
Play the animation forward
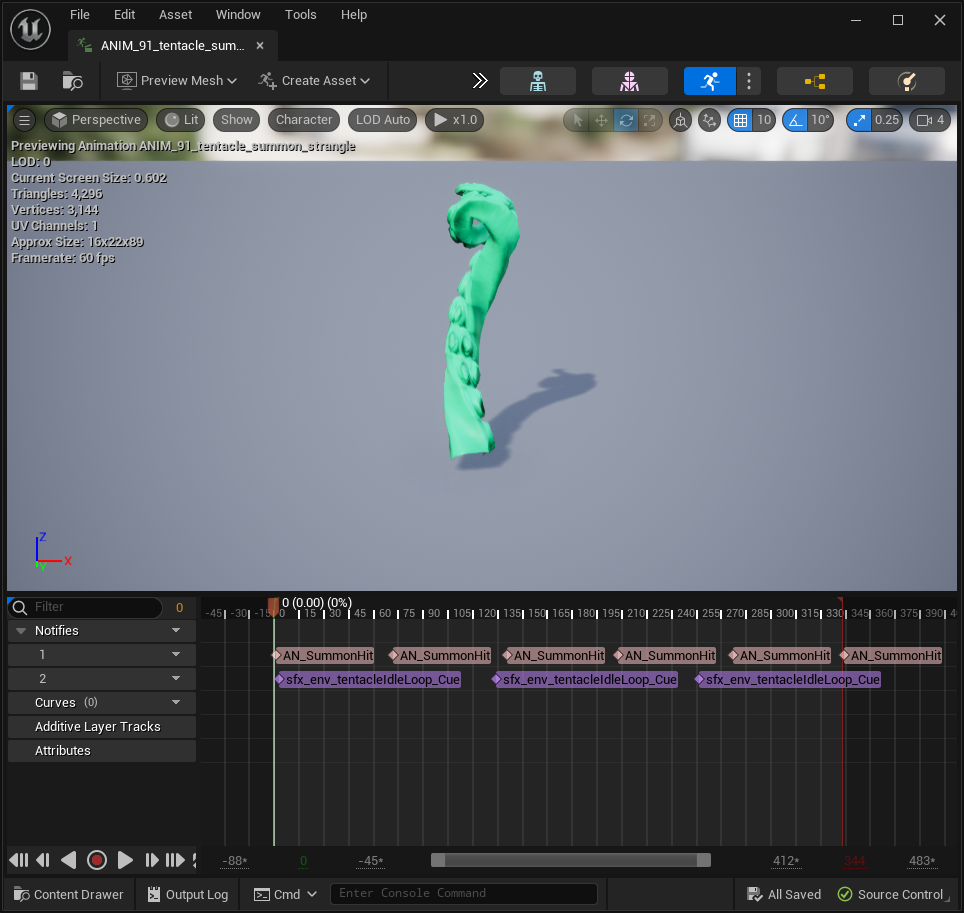(x=125, y=860)
